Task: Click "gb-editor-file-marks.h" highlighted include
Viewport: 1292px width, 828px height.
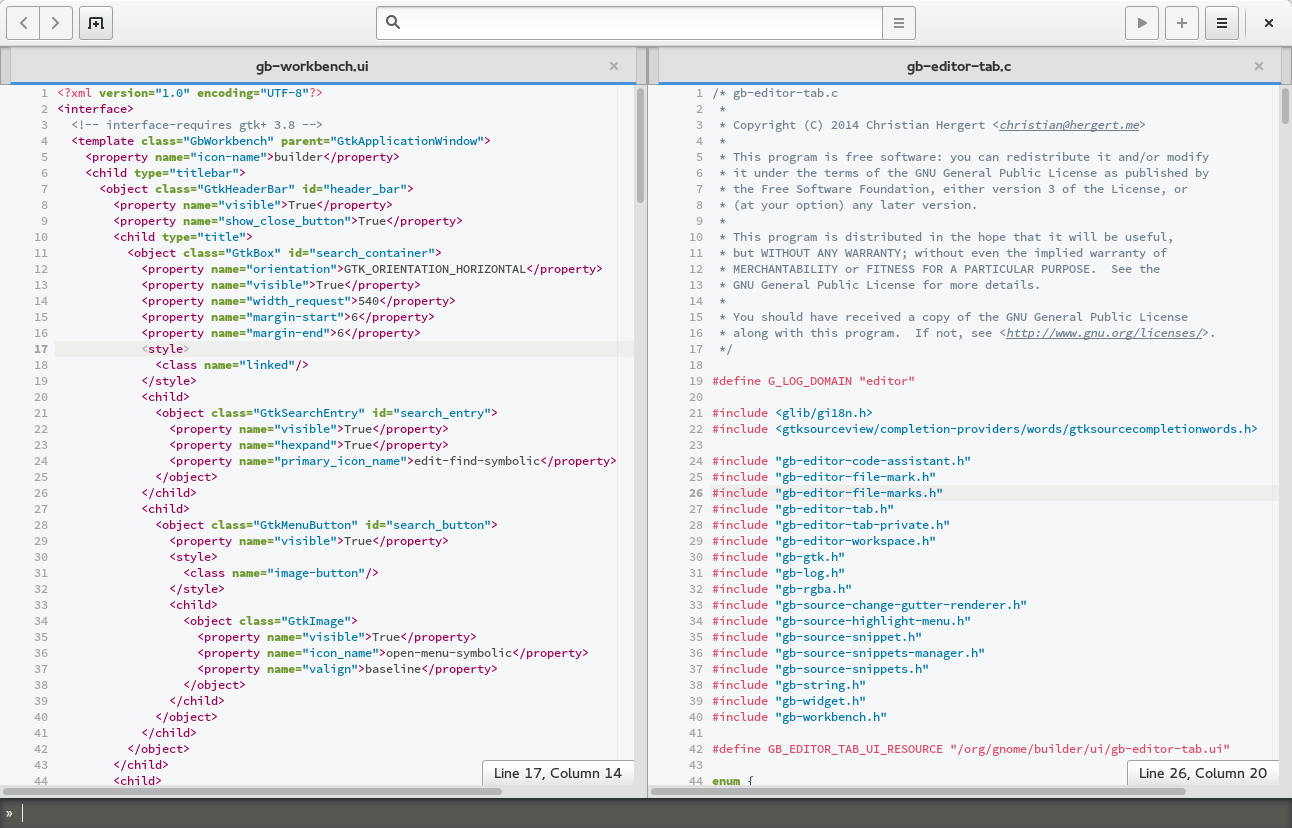Action: 859,493
